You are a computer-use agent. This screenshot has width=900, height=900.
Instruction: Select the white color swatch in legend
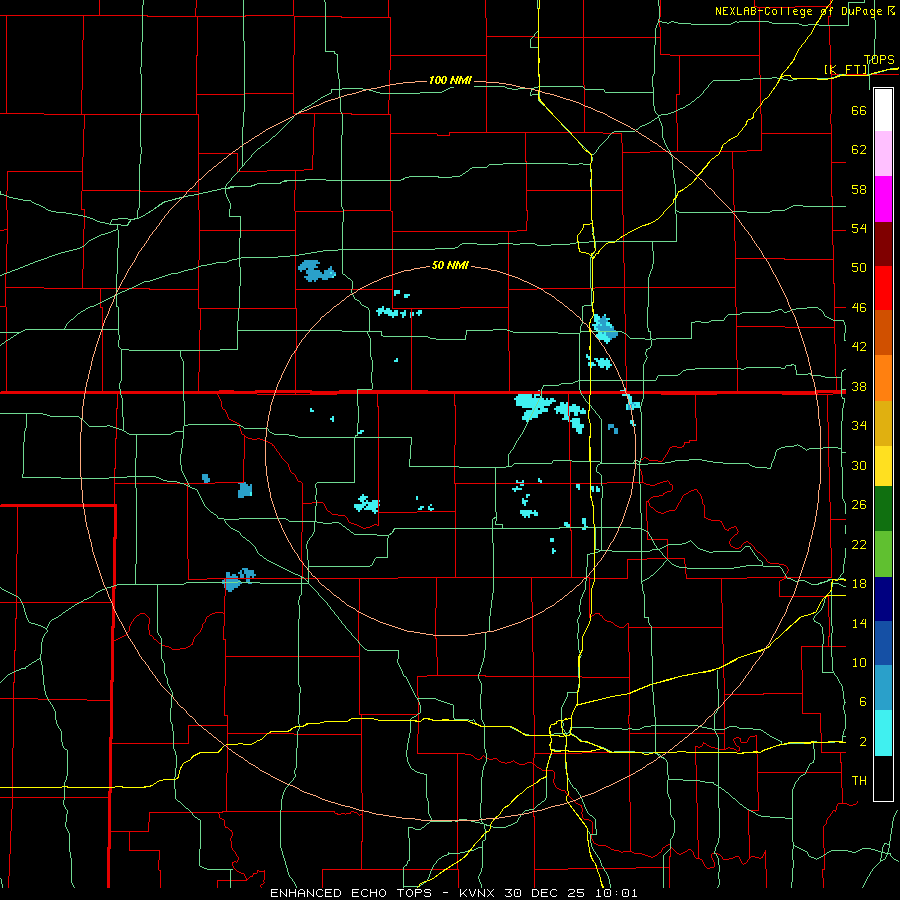883,110
